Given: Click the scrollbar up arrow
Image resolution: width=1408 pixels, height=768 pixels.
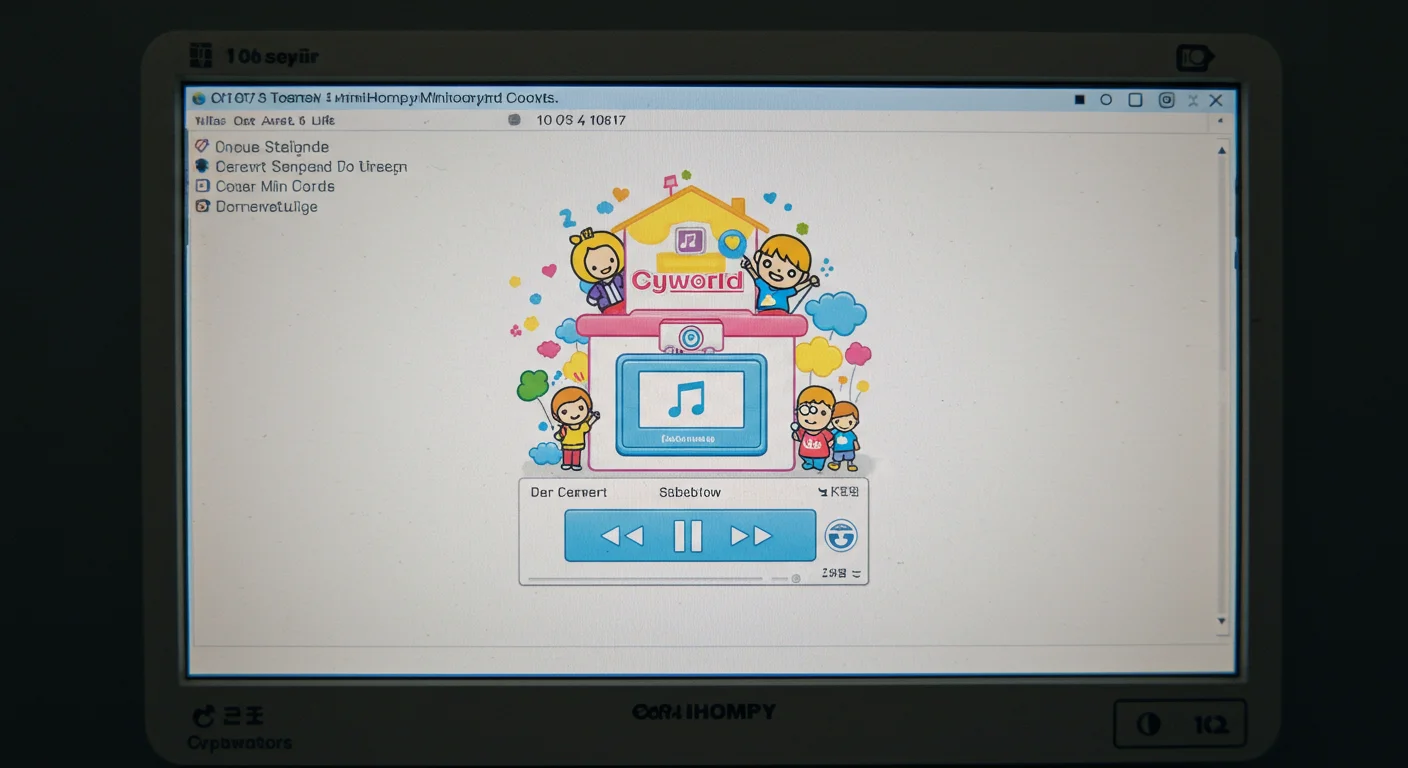Looking at the screenshot, I should click(1222, 151).
